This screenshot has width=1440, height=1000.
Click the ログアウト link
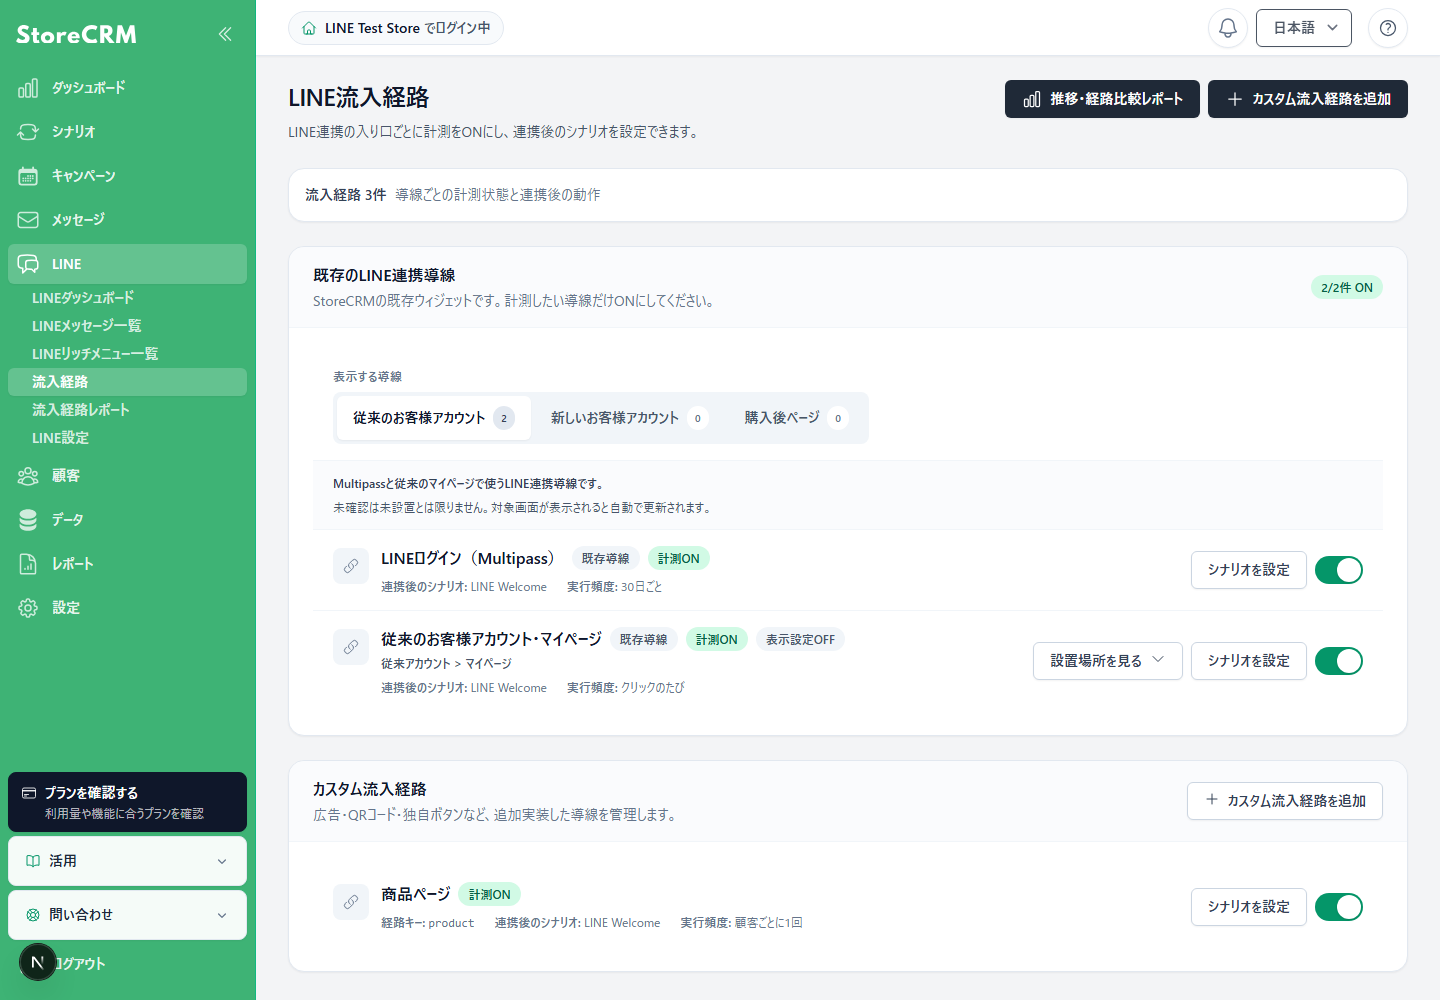pos(81,964)
